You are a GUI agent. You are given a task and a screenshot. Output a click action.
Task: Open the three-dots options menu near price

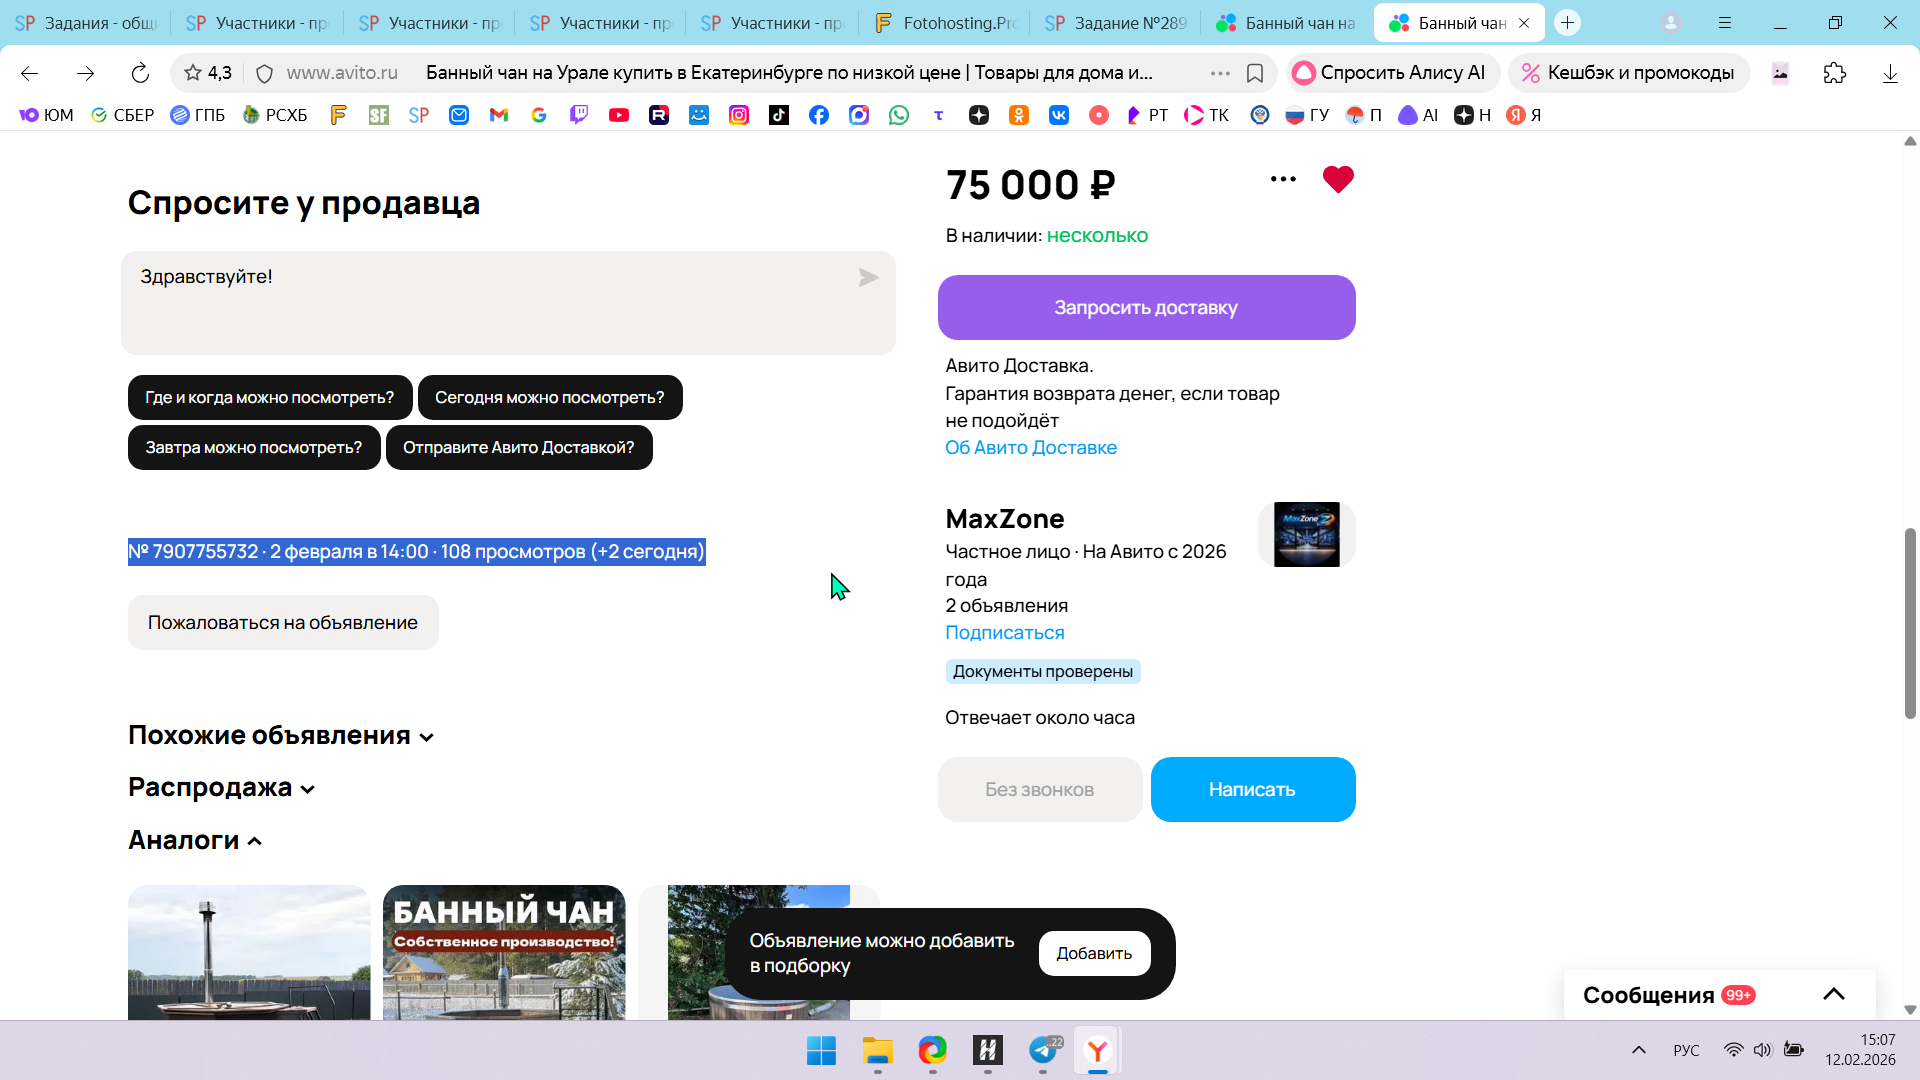coord(1283,179)
